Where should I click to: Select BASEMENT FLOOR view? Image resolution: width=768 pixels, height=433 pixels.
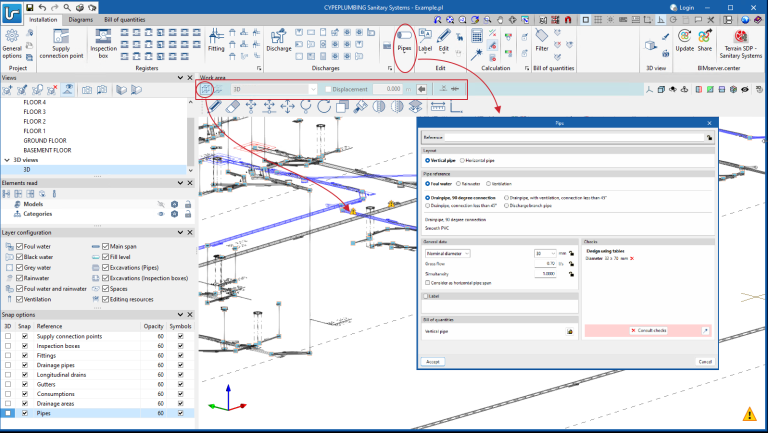tap(48, 150)
